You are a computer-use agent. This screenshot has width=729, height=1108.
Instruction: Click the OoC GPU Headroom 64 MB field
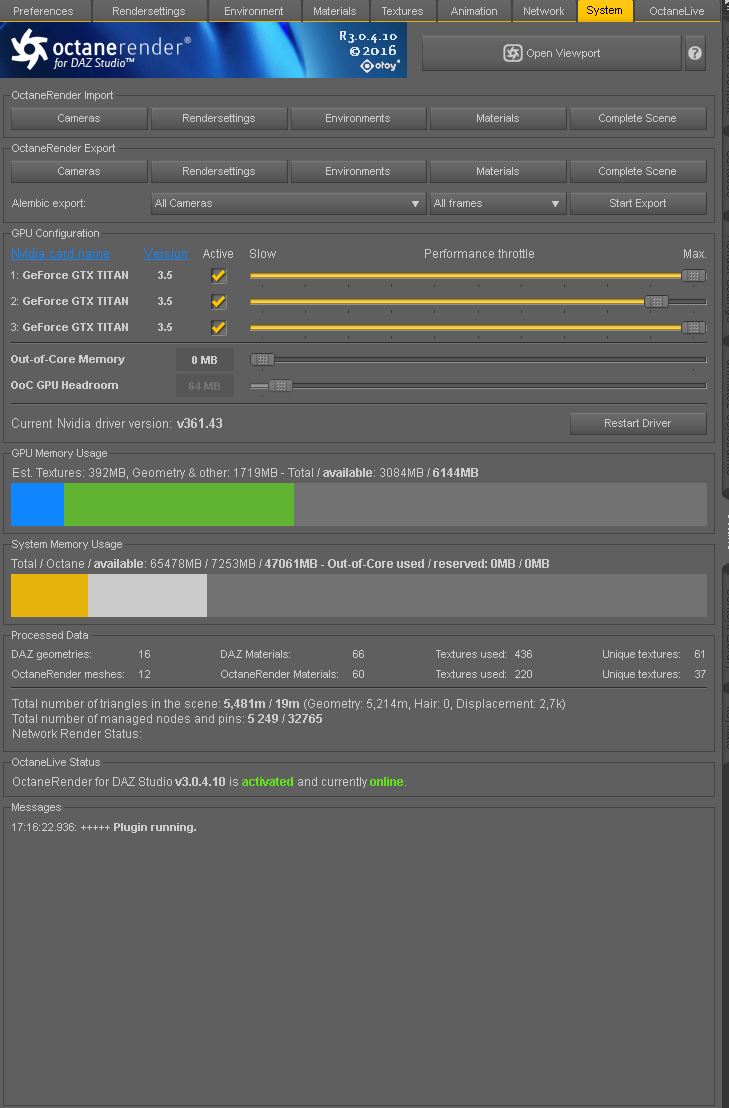point(204,386)
